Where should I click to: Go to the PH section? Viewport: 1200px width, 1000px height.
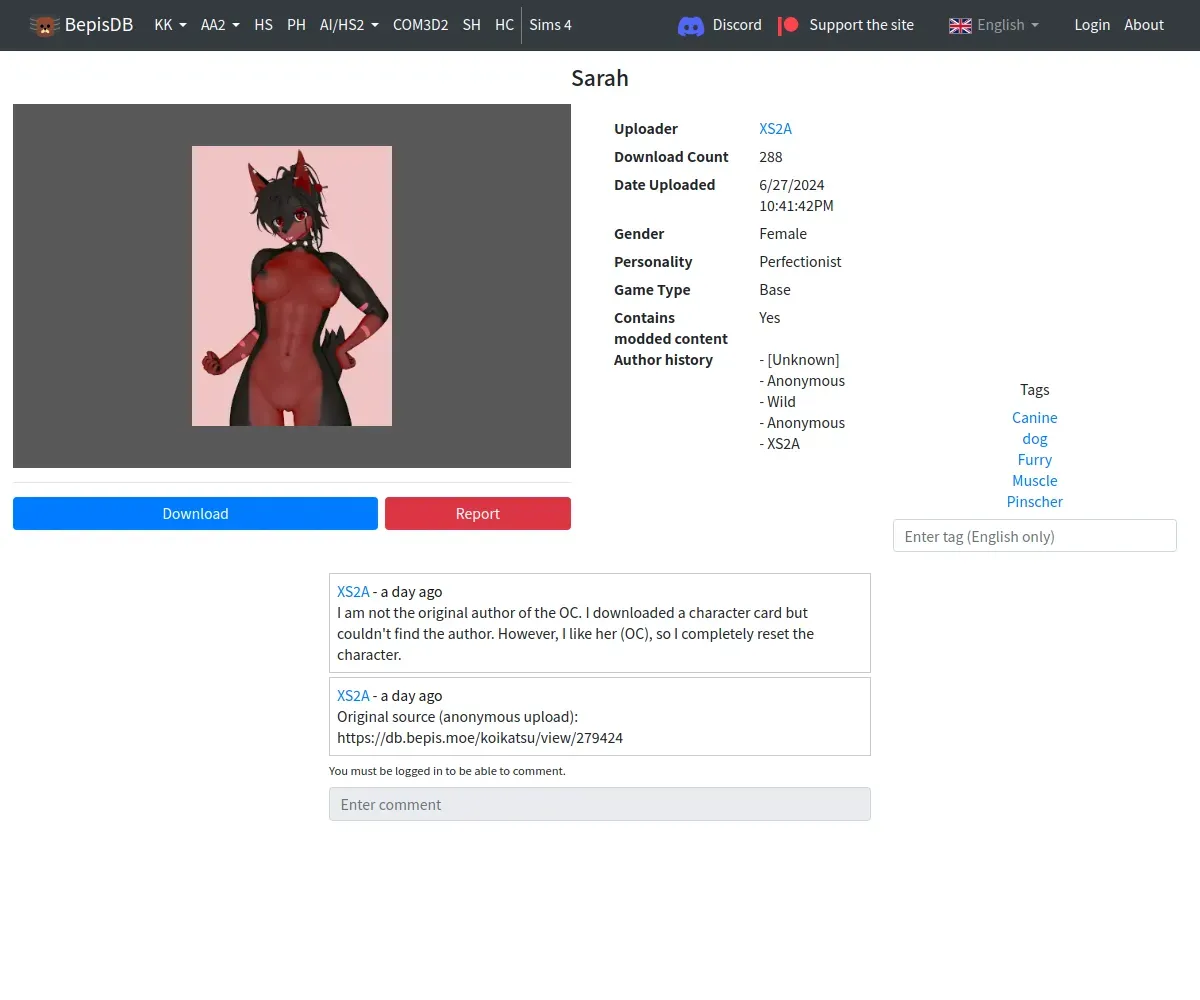point(296,25)
